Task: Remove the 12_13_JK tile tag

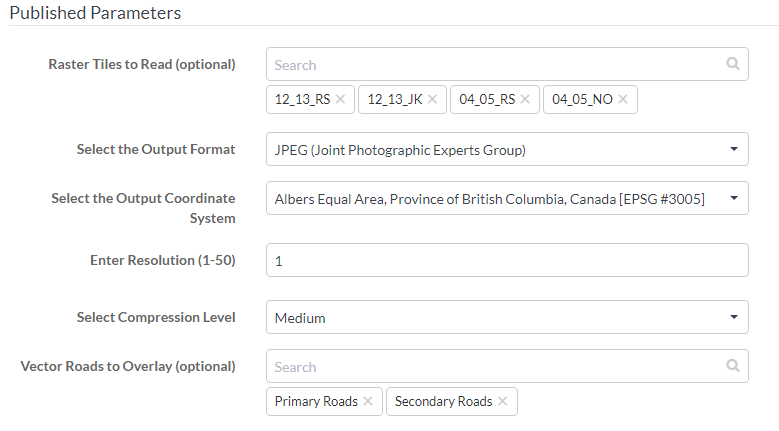Action: tap(432, 99)
